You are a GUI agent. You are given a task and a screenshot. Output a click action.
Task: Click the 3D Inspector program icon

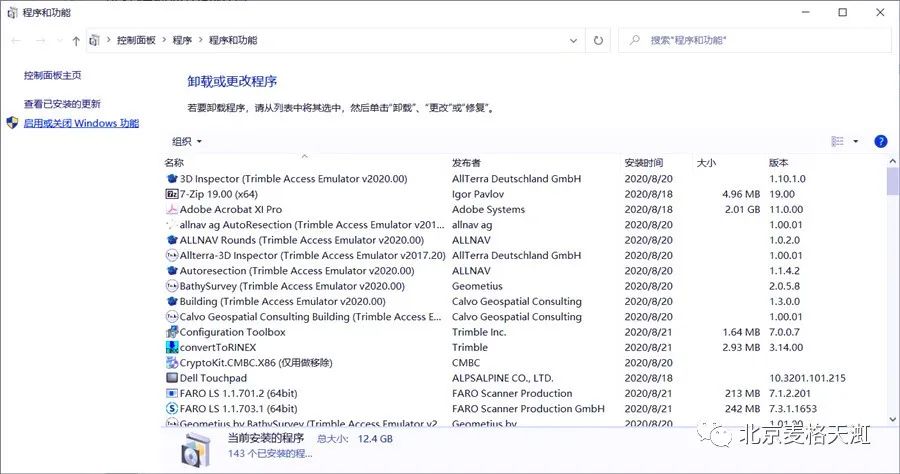click(x=172, y=178)
